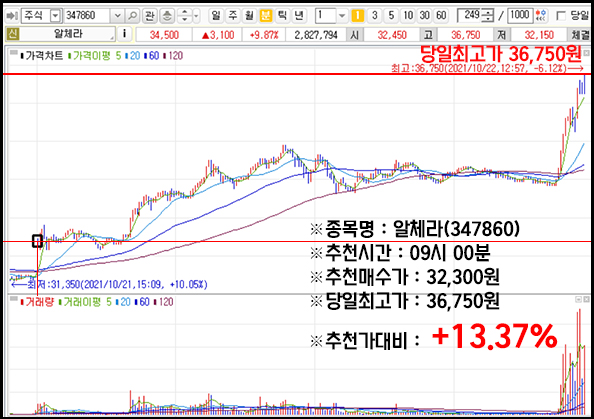Select the 틱 (tick) chart tab

(x=282, y=16)
